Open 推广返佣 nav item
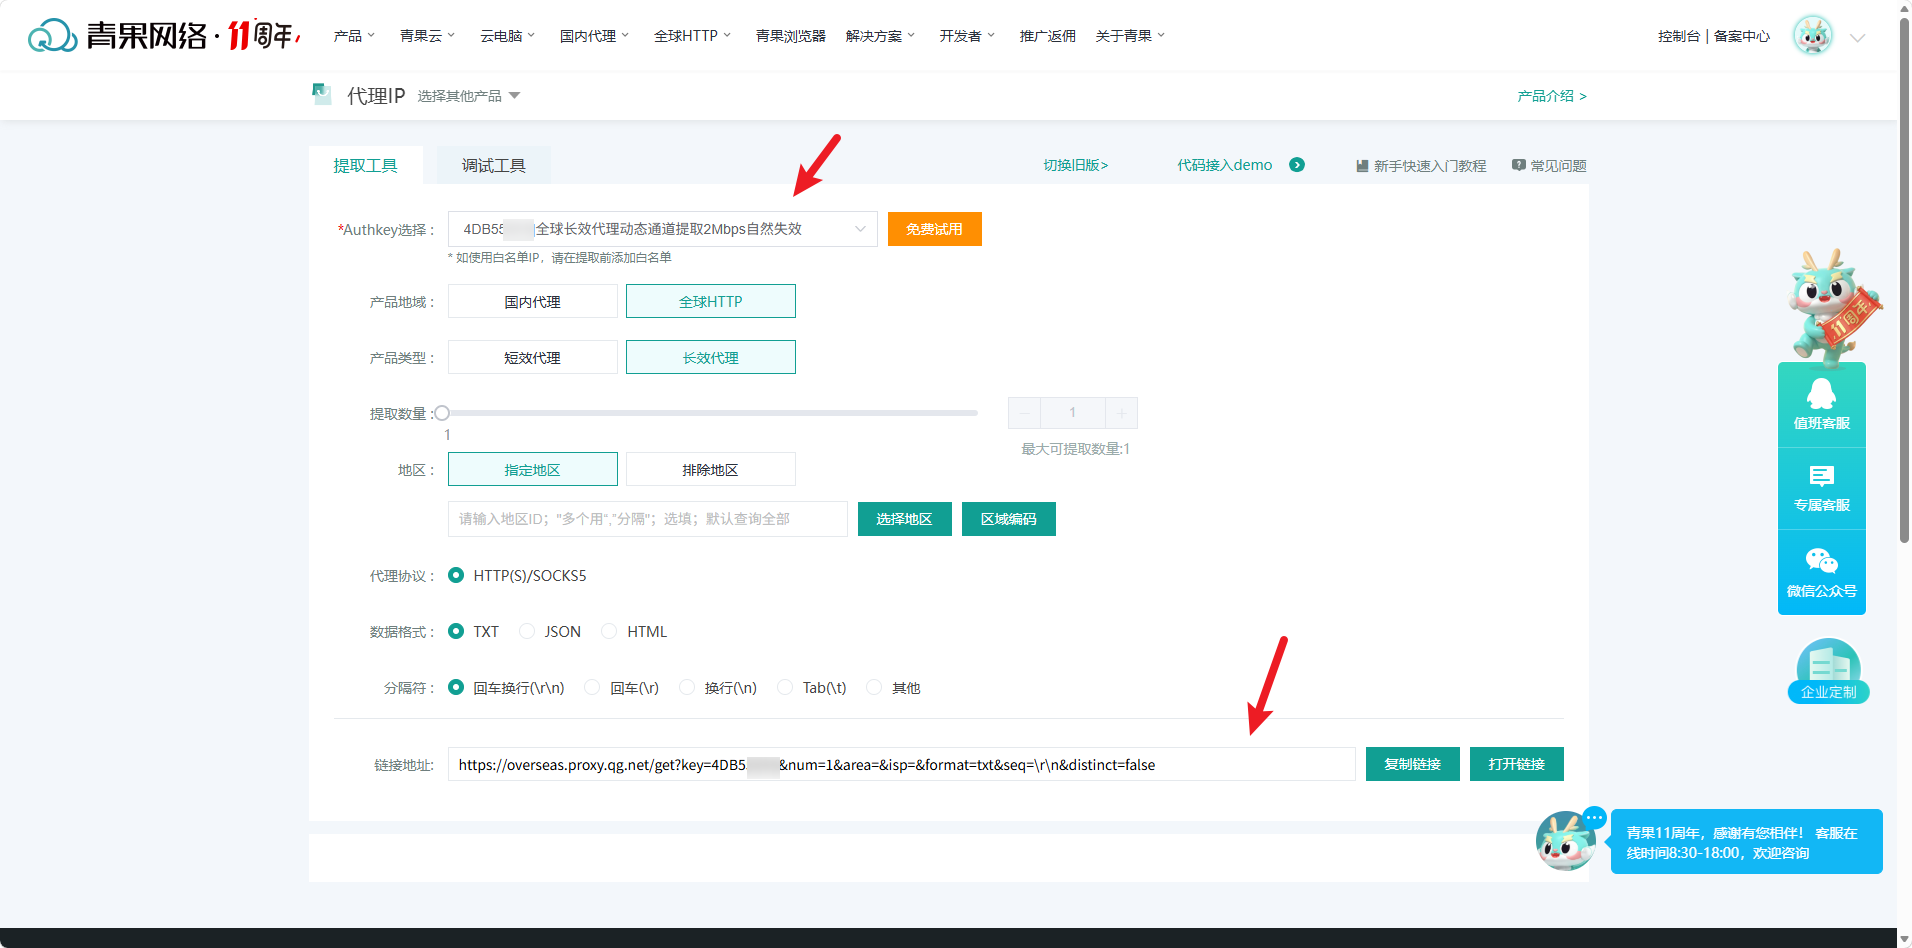Viewport: 1912px width, 948px height. 1048,36
